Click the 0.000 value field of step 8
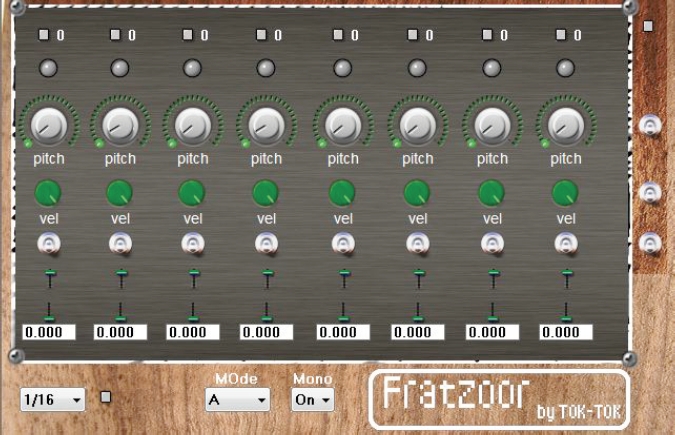675x435 pixels. 566,332
